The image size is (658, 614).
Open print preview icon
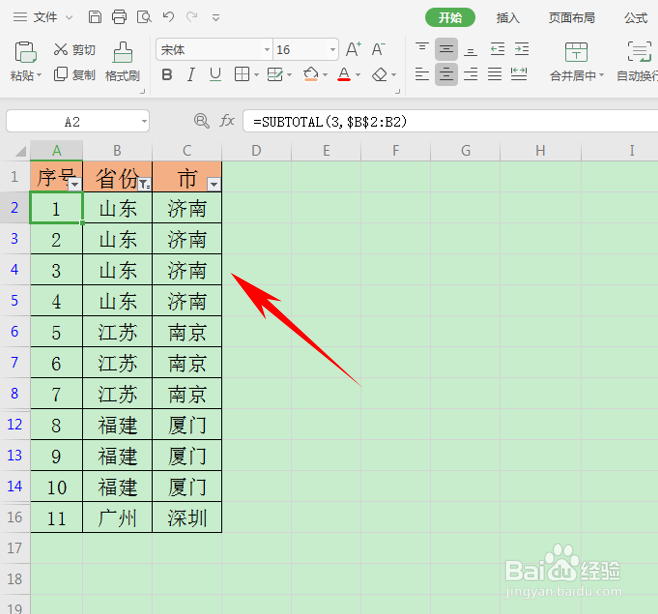click(x=144, y=17)
